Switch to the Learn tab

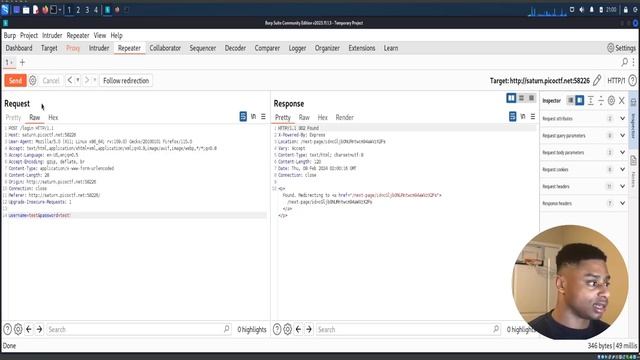[x=391, y=48]
